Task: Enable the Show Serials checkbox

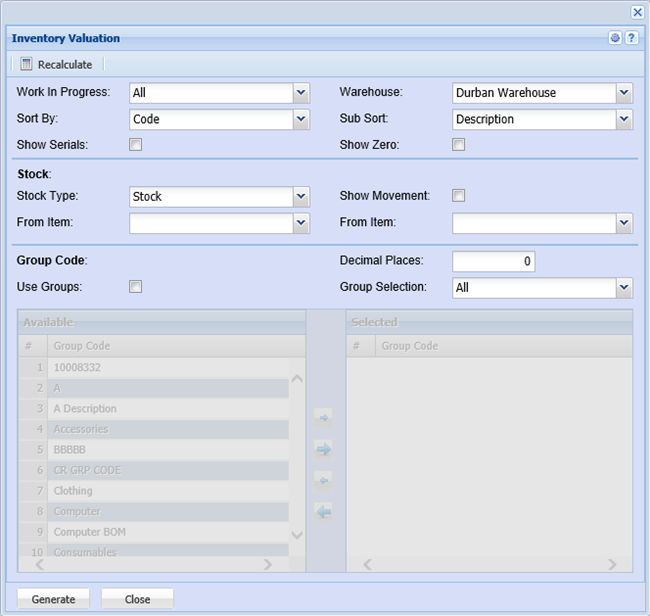Action: pyautogui.click(x=136, y=145)
